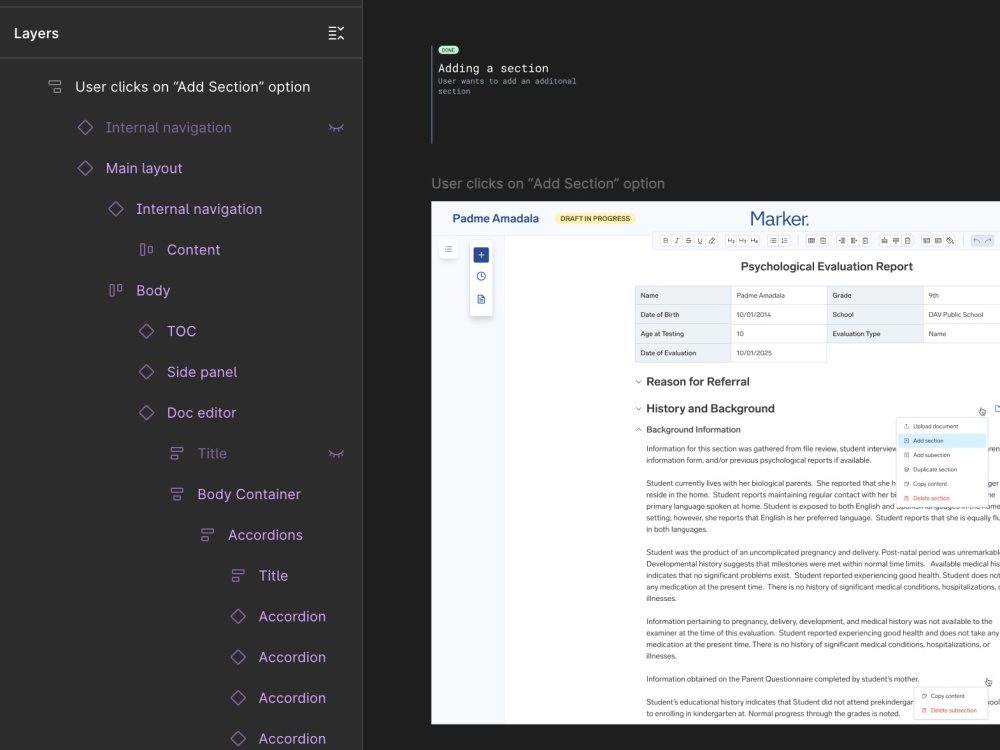This screenshot has width=1000, height=750.
Task: Select the top frame row in Layers panel
Action: point(181,87)
